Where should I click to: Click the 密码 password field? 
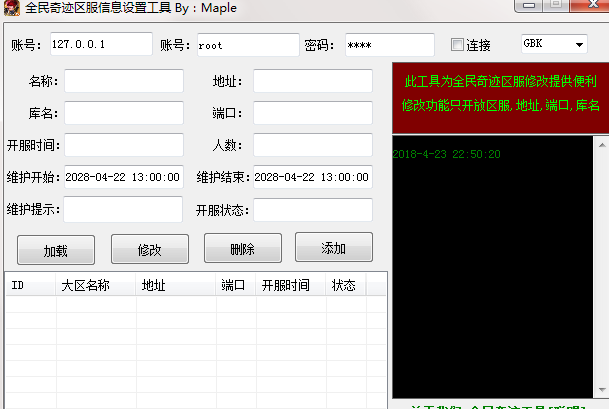tap(390, 45)
